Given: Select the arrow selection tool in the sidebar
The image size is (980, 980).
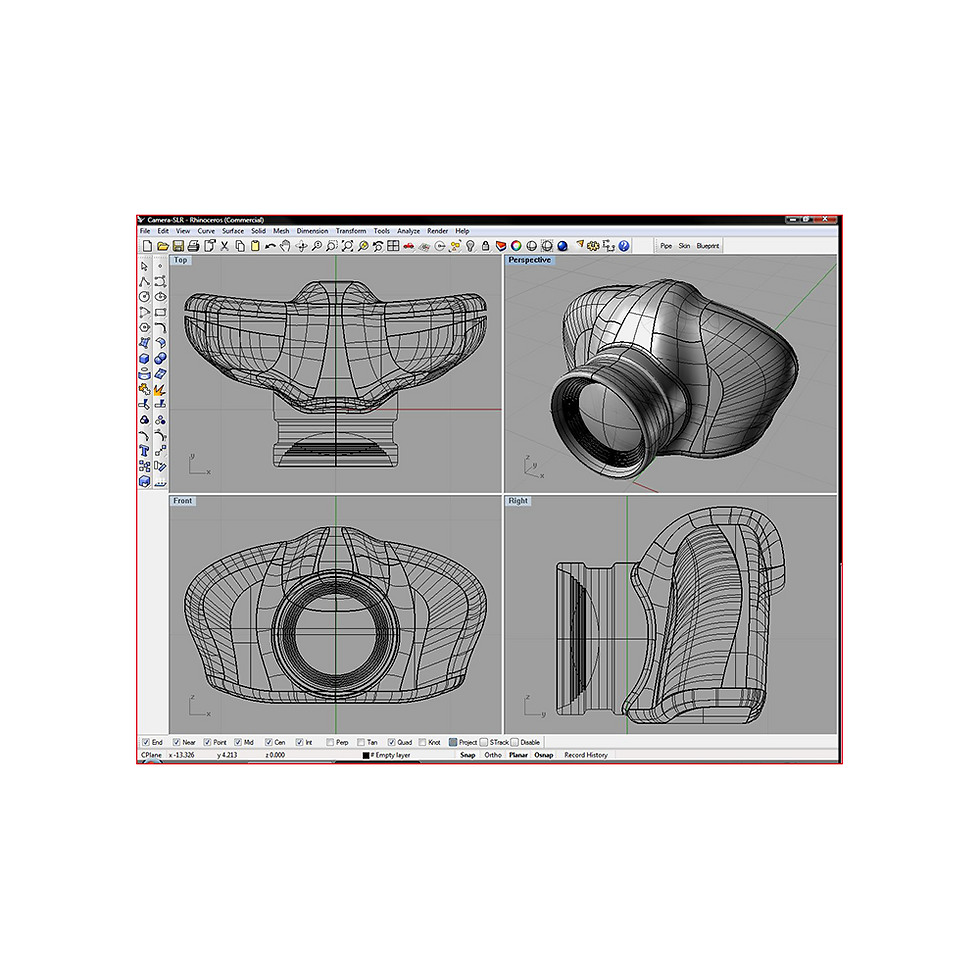Looking at the screenshot, I should [x=145, y=268].
